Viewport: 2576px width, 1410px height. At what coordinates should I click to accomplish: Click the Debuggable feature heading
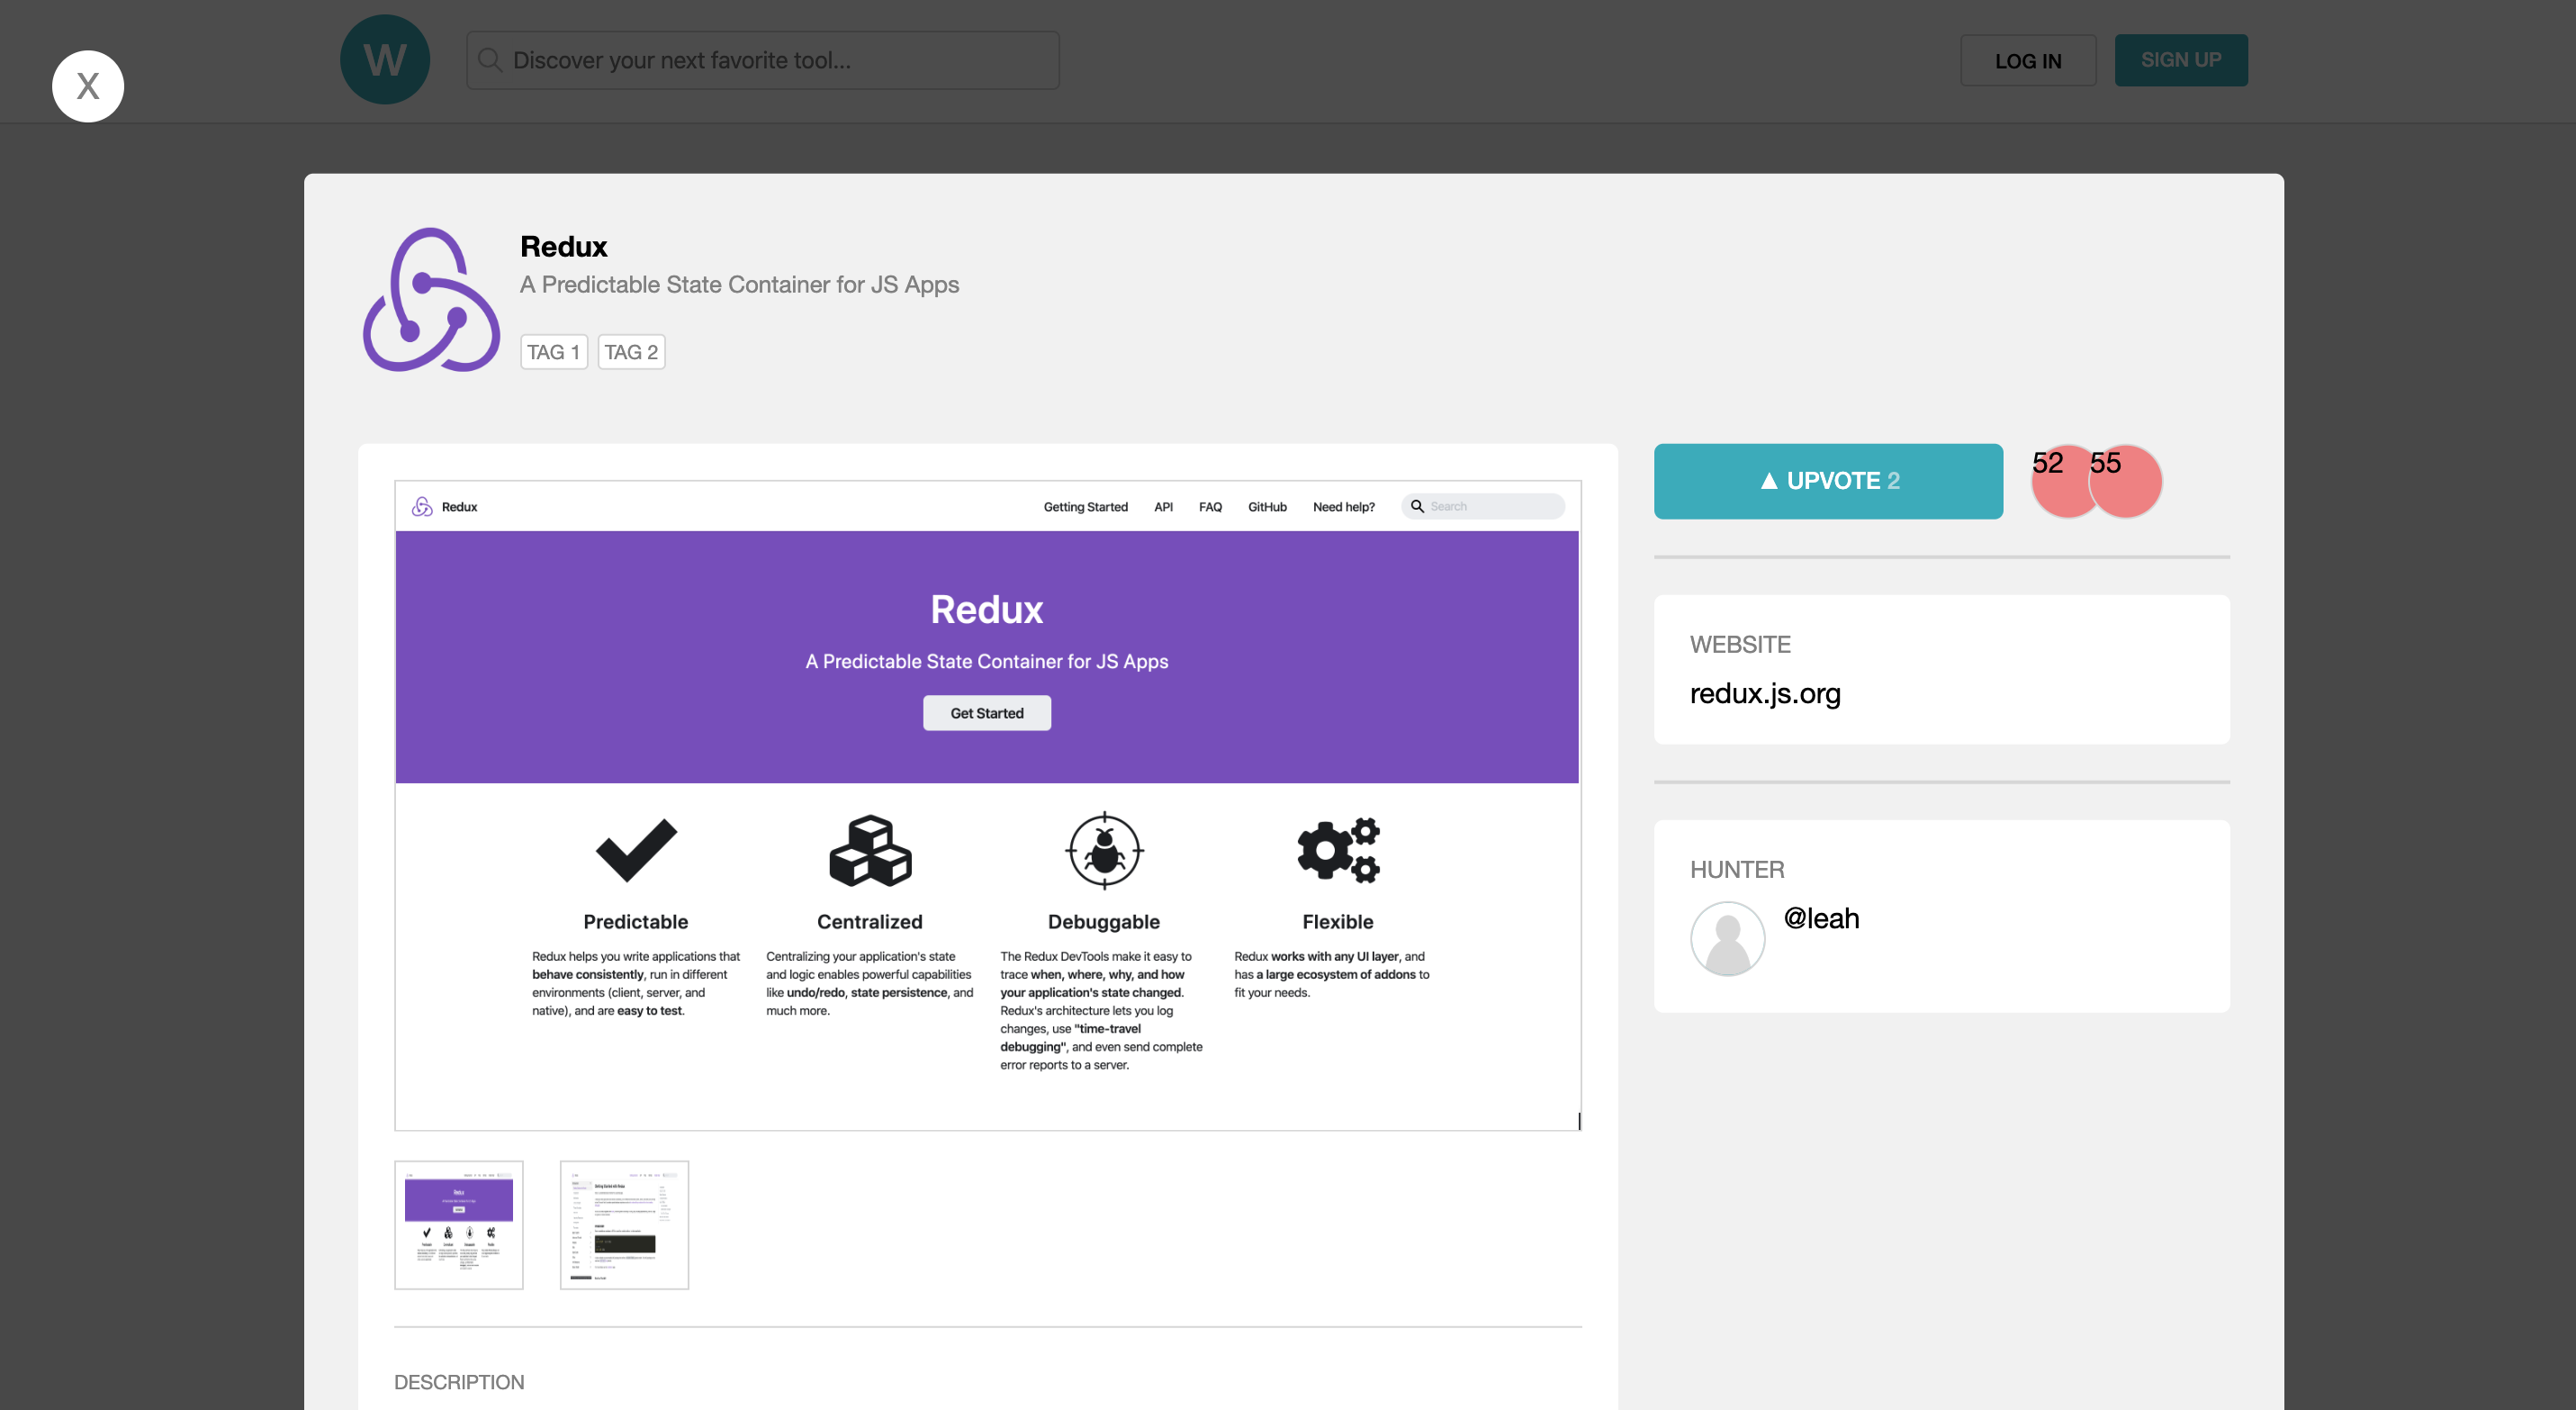(1104, 922)
